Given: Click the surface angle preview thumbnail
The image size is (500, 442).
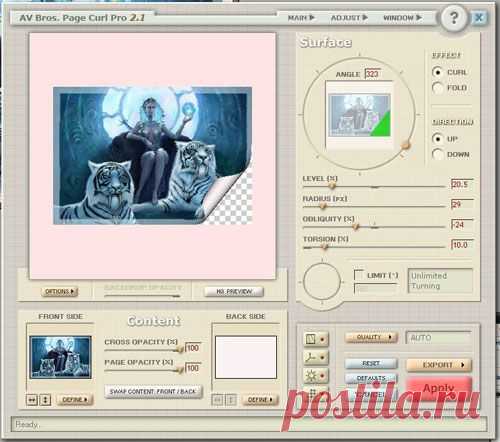Looking at the screenshot, I should coord(359,115).
